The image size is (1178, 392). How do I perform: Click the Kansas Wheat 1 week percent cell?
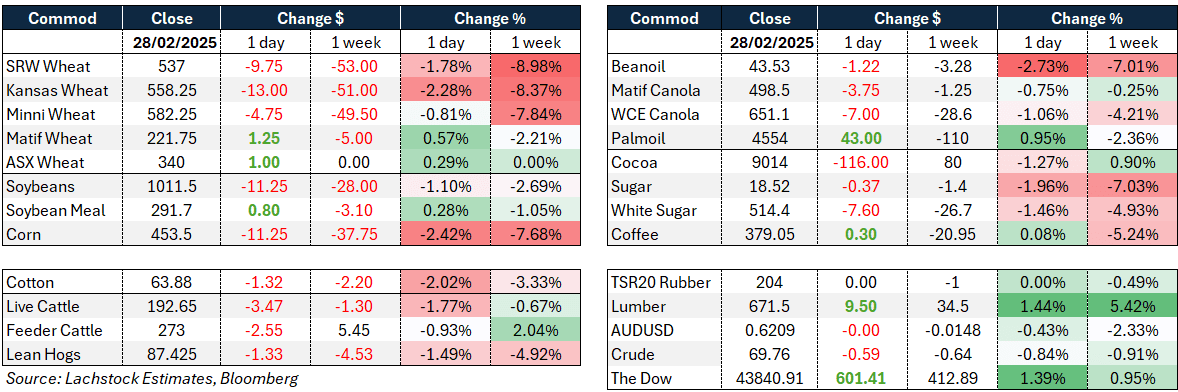click(535, 91)
